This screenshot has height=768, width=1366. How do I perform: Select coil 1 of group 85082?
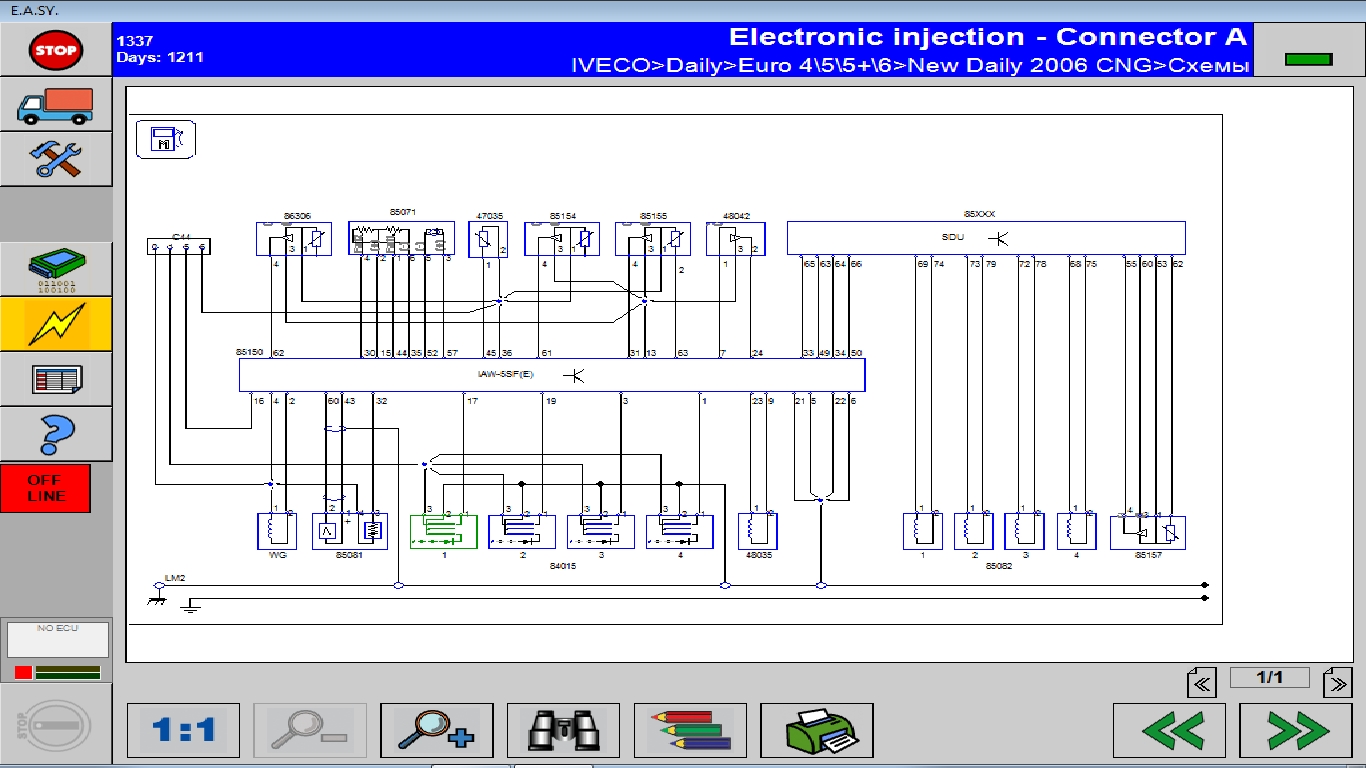click(x=923, y=532)
